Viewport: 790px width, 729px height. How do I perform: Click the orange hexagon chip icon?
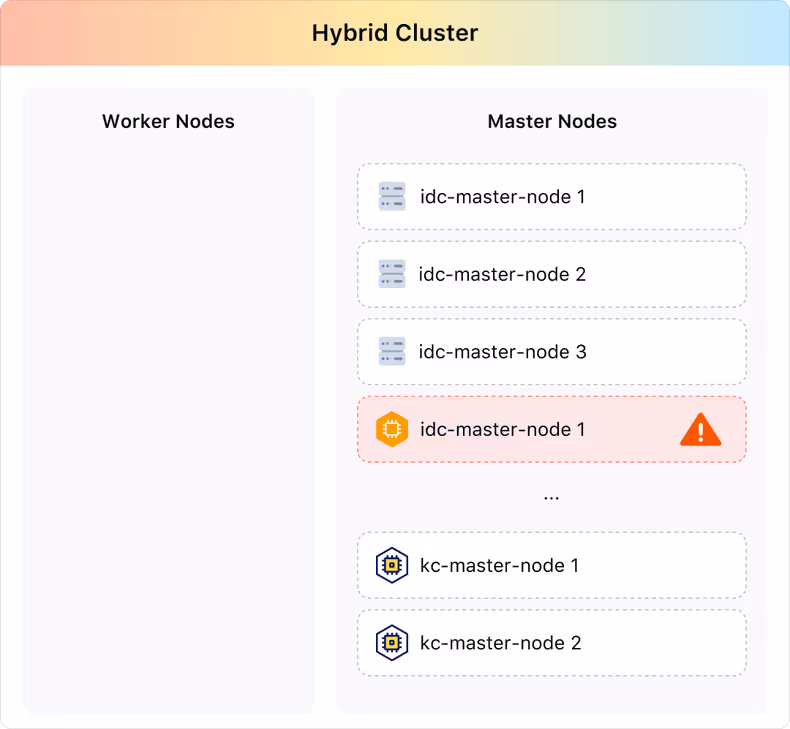pyautogui.click(x=391, y=429)
